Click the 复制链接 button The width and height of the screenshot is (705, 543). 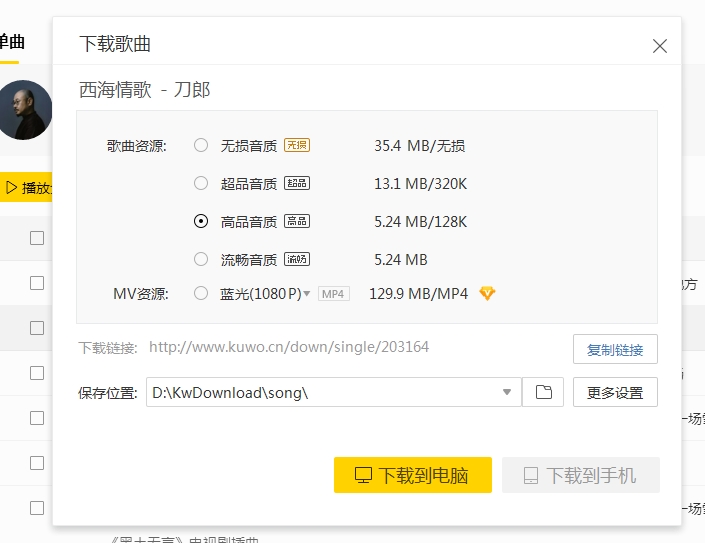pos(615,349)
